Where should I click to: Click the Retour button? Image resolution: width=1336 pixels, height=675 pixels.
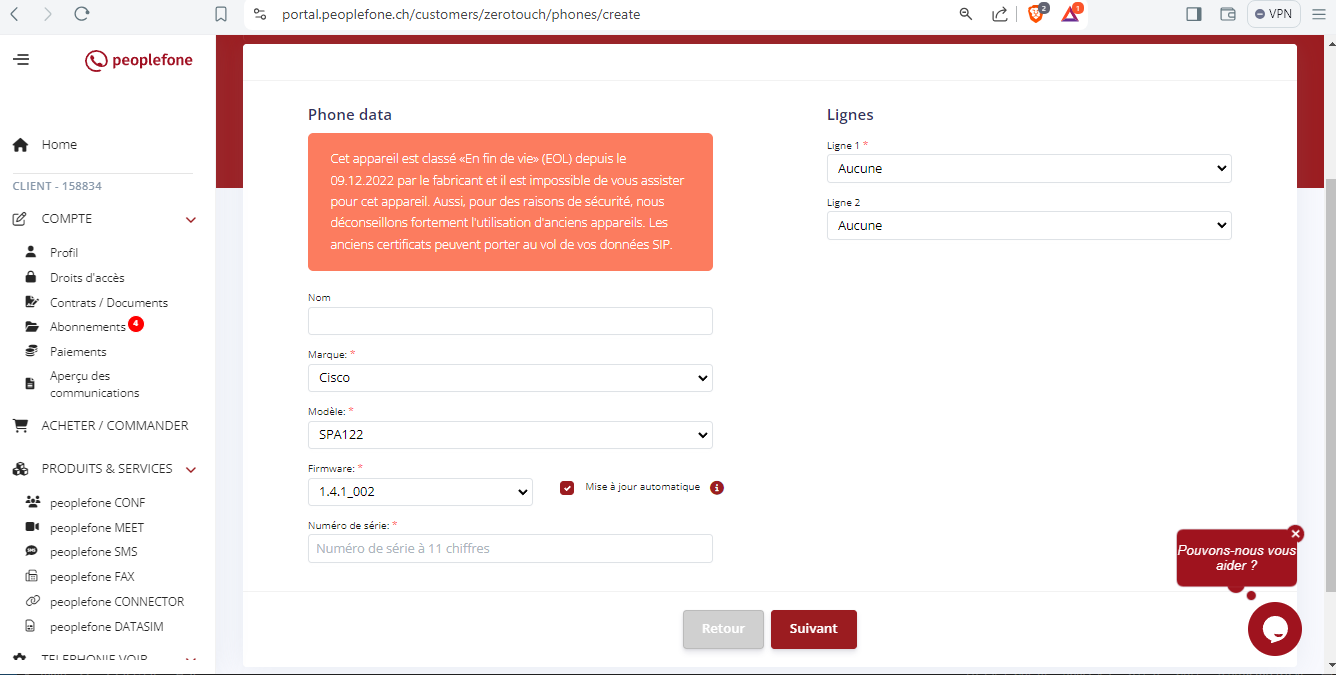coord(723,629)
